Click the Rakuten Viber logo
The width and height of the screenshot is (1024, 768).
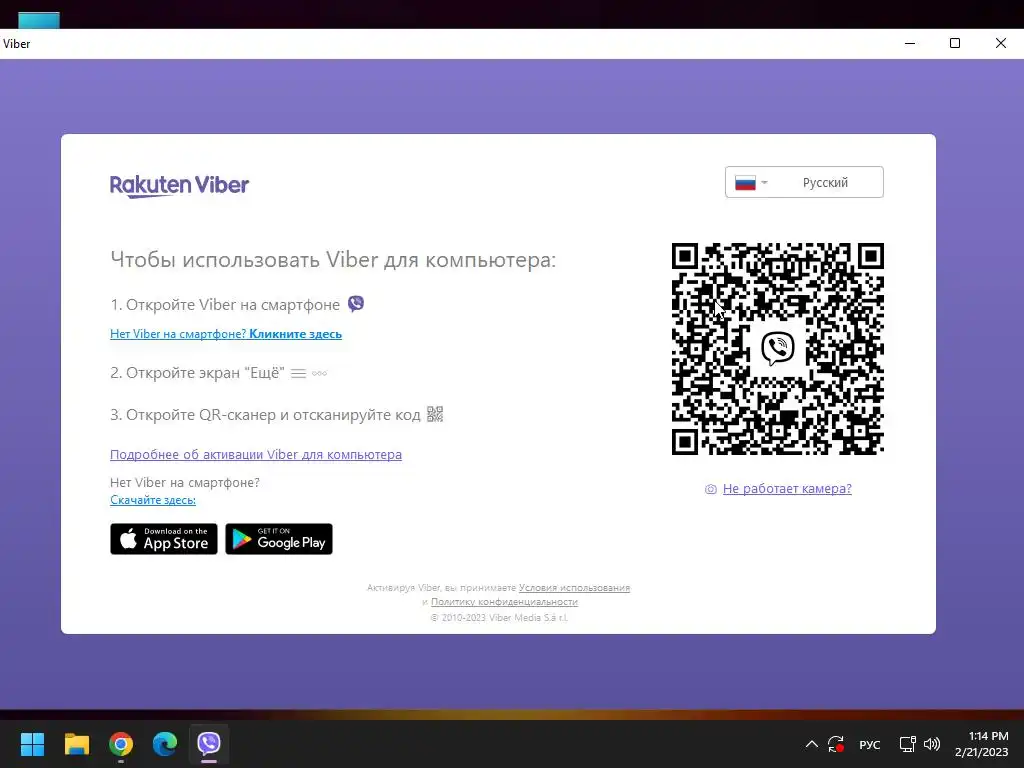point(180,185)
